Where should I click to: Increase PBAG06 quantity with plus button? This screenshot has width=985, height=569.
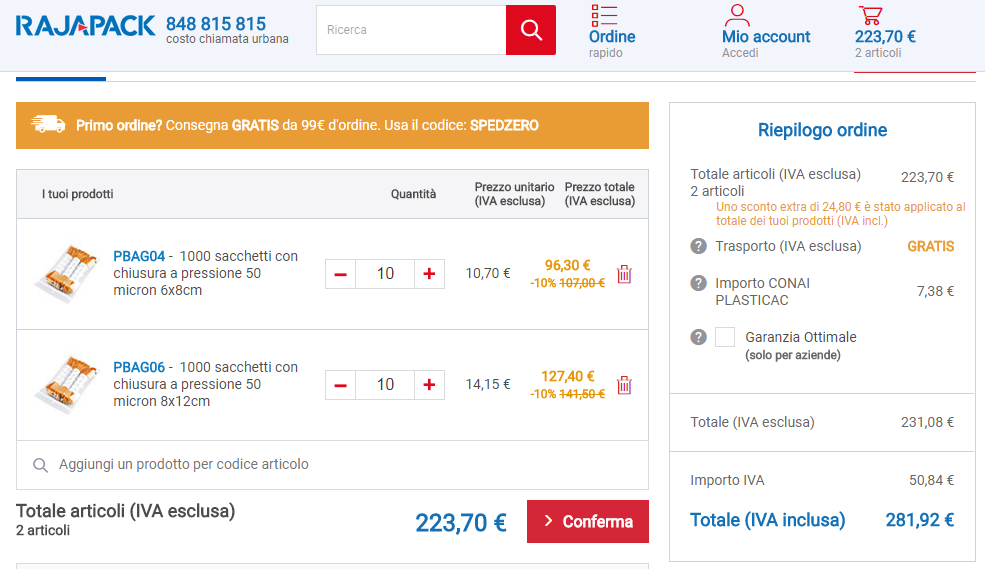(x=429, y=385)
